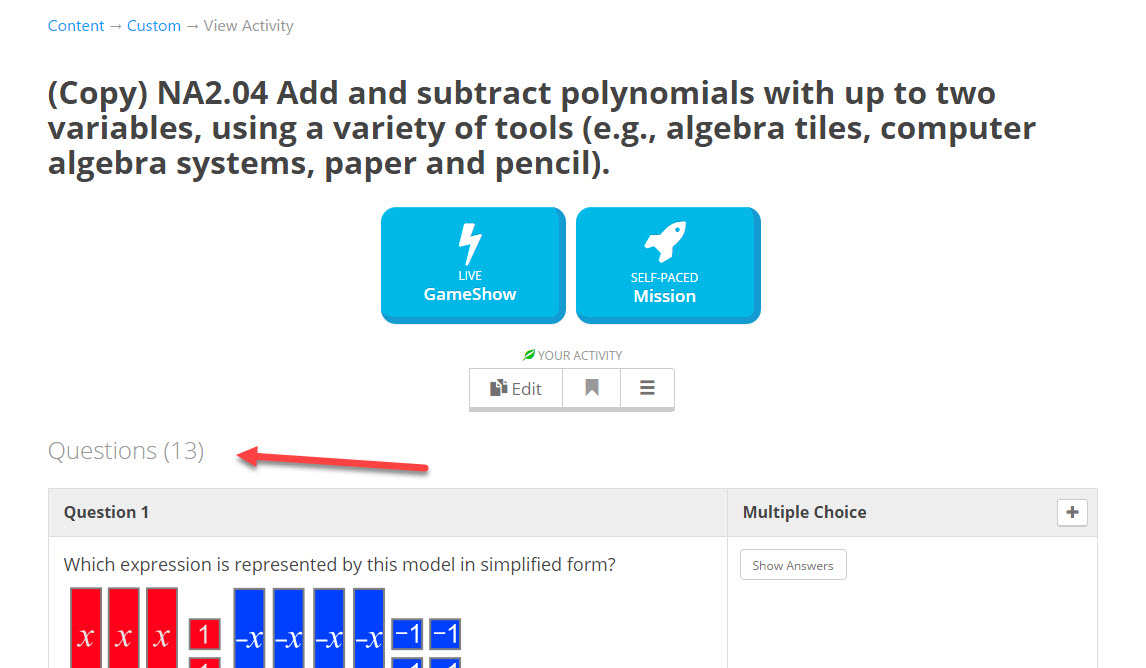Click the Question 1 header
Viewport: 1146px width, 668px height.
[x=107, y=512]
